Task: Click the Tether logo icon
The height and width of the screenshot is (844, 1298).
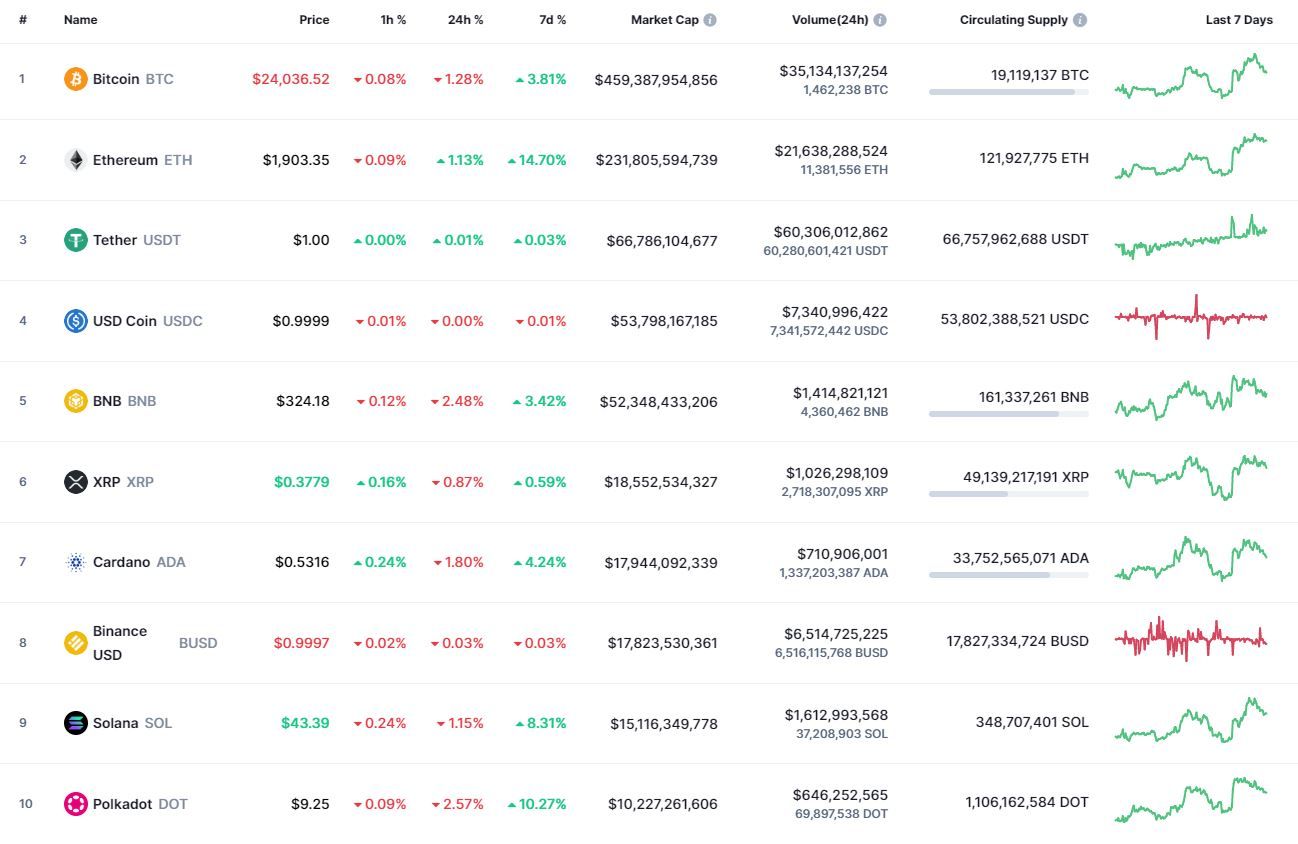Action: point(76,240)
